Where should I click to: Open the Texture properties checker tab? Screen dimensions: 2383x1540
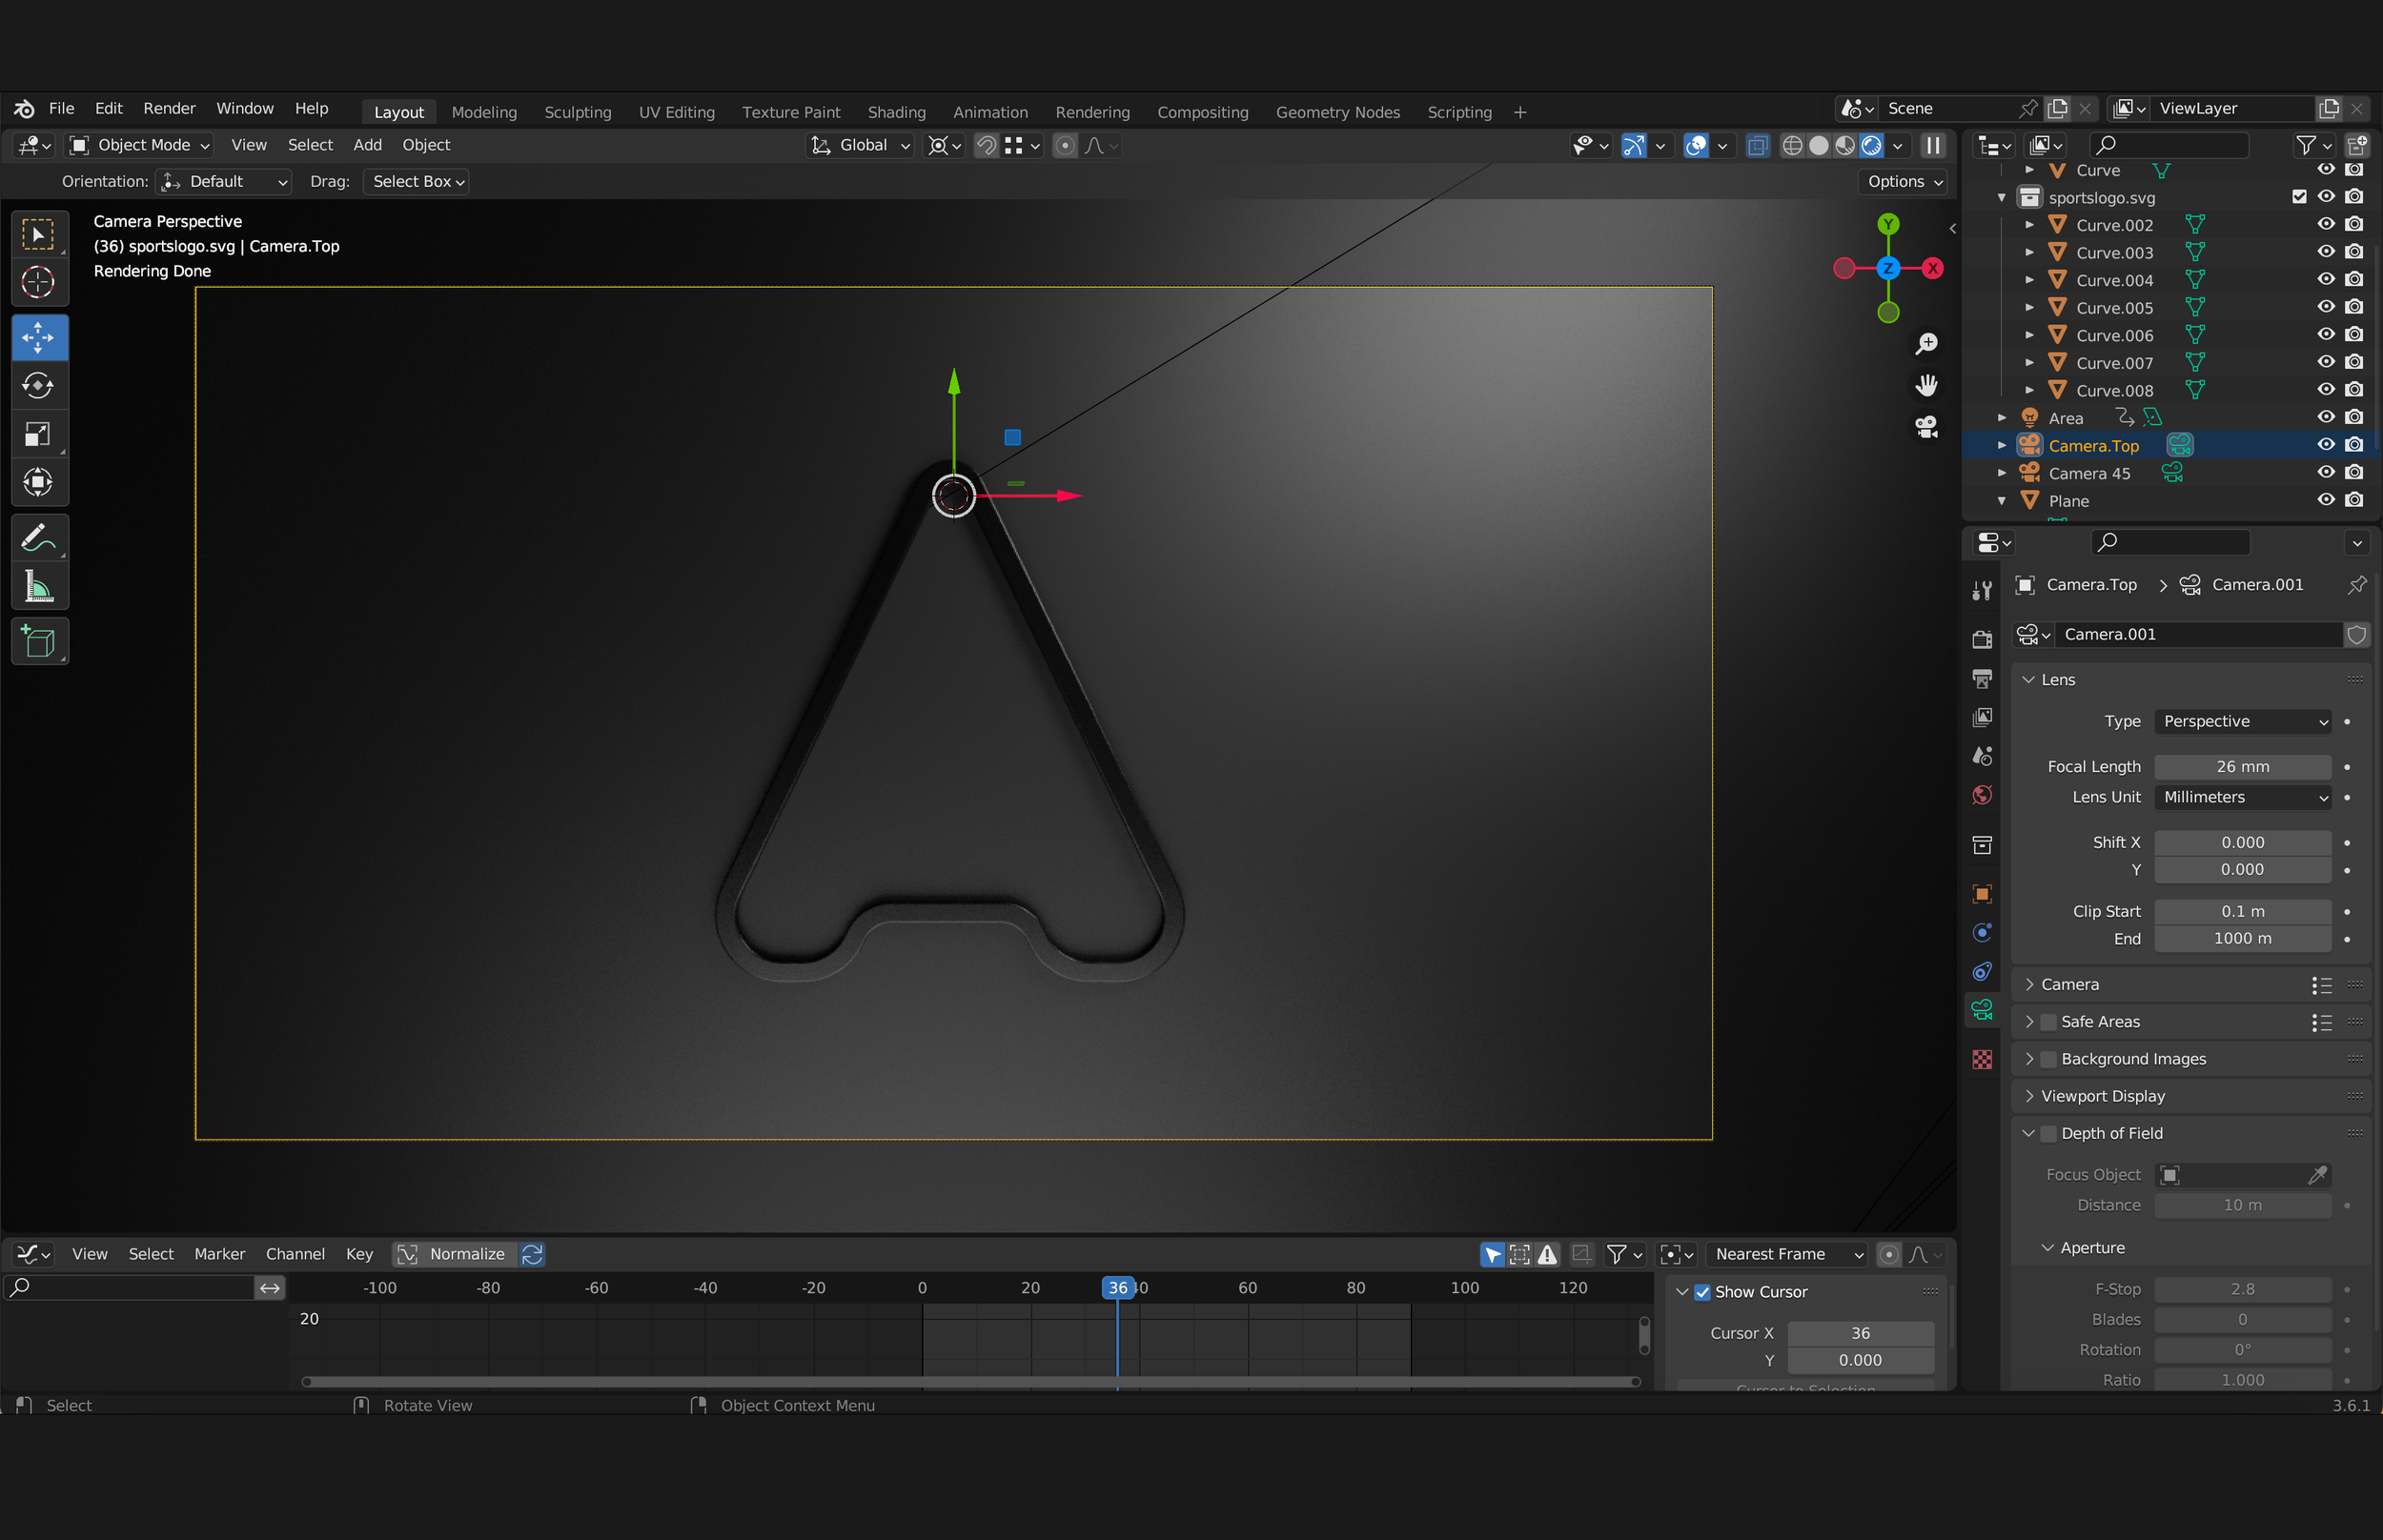tap(1982, 1059)
